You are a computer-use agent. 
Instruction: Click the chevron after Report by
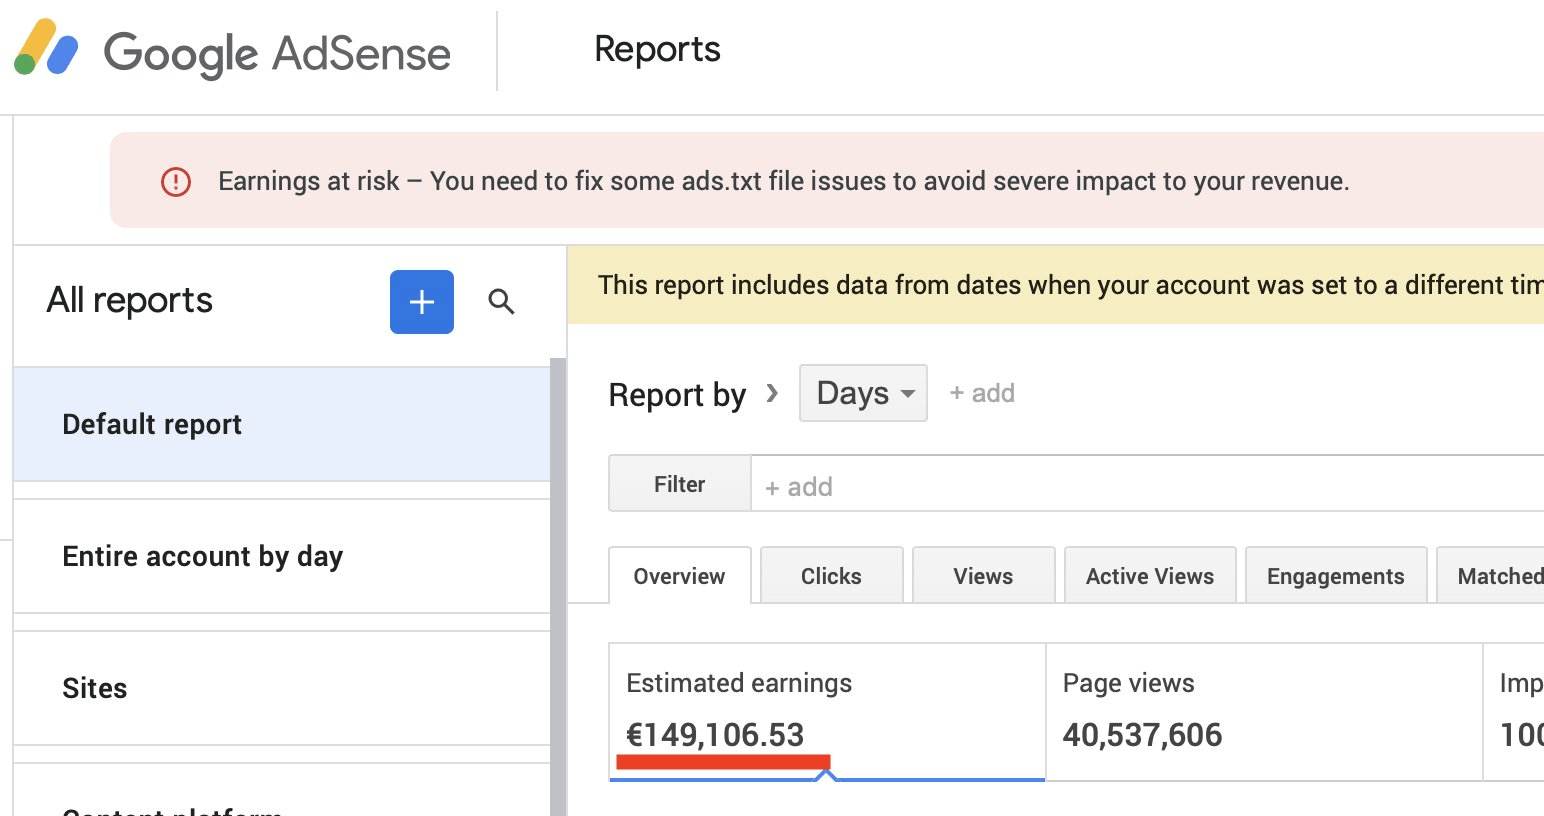pyautogui.click(x=772, y=393)
